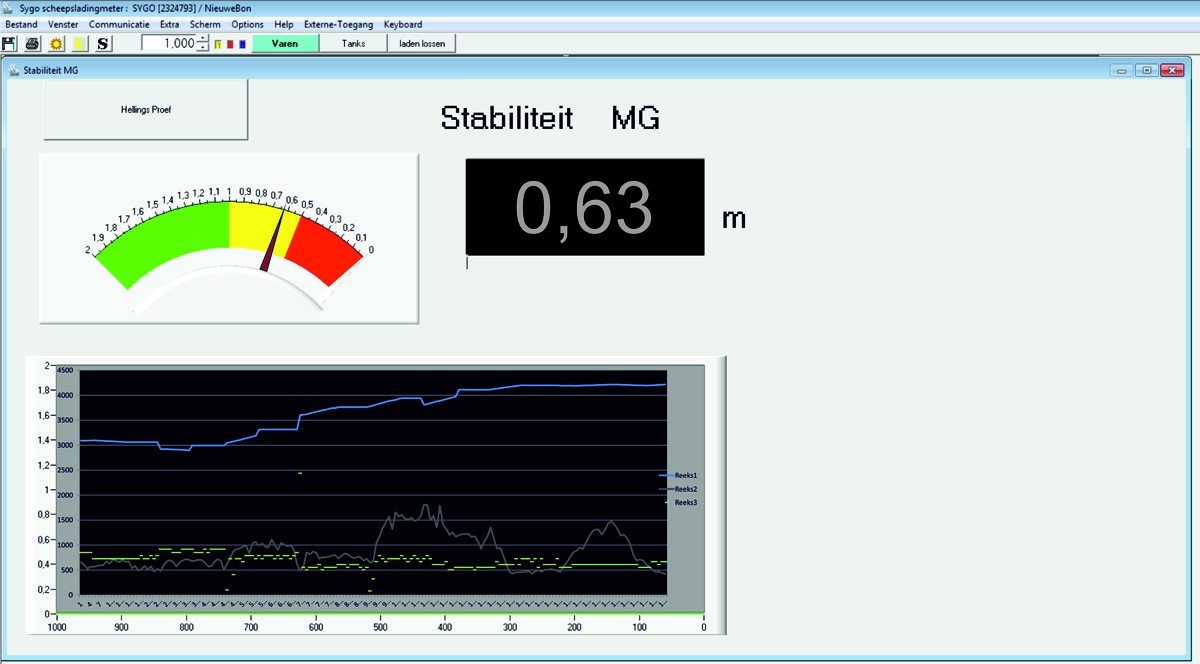Click the Tanks button
Screen dimensions: 1200x664
[x=353, y=43]
